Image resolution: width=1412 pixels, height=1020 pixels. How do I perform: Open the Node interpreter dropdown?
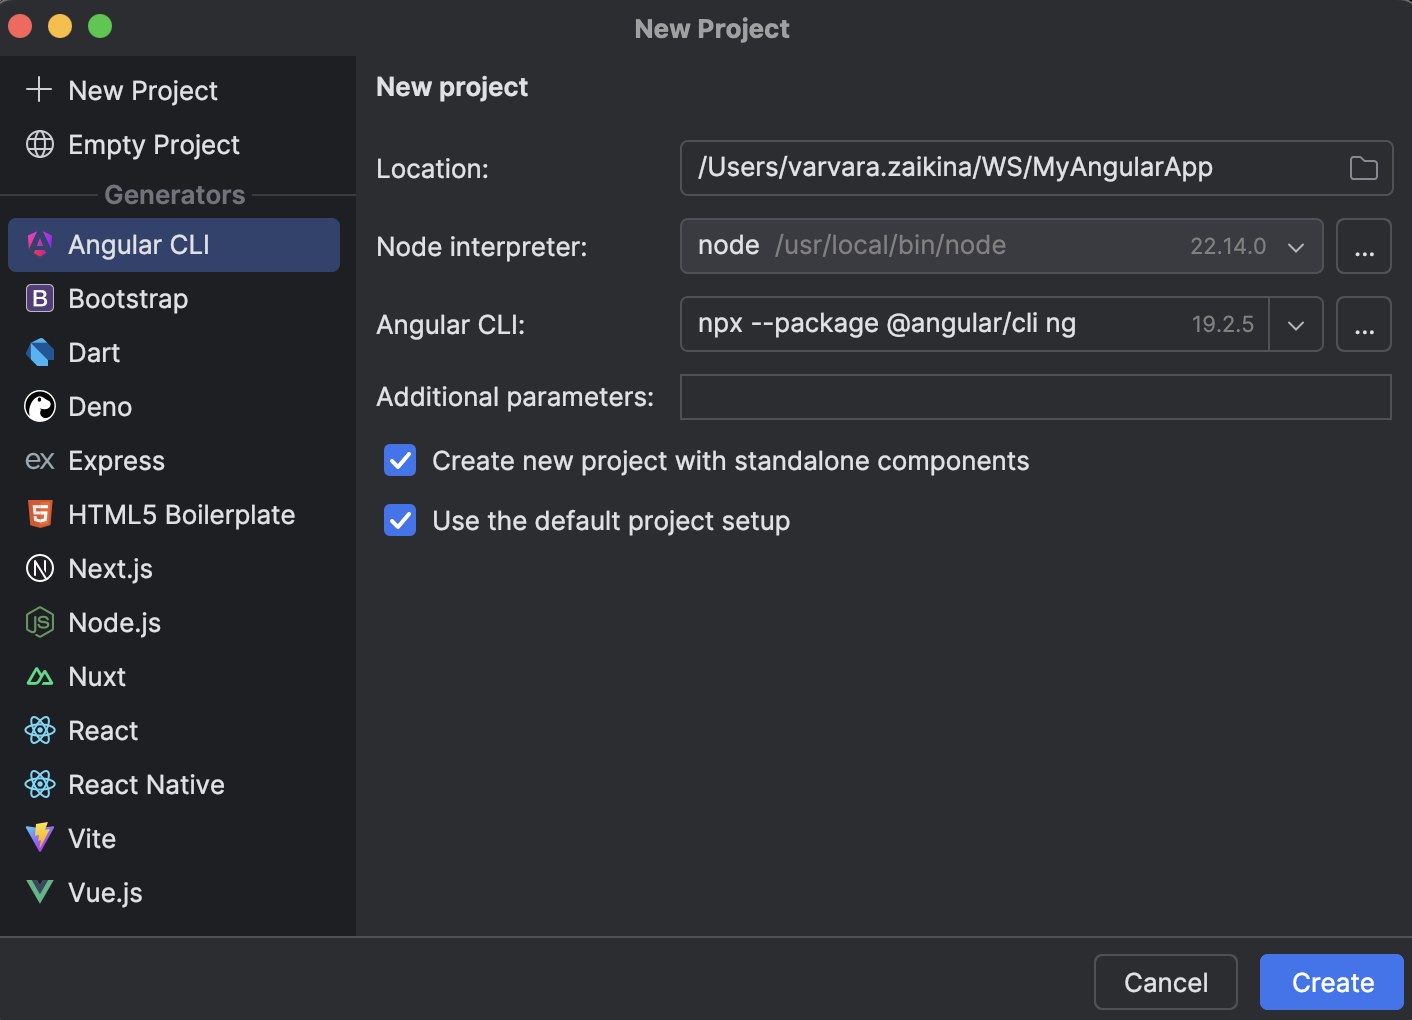tap(1296, 246)
